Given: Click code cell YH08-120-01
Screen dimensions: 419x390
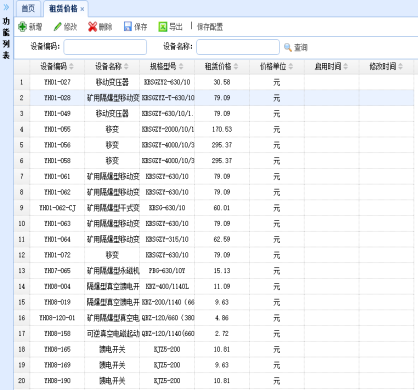Looking at the screenshot, I should 57,318.
